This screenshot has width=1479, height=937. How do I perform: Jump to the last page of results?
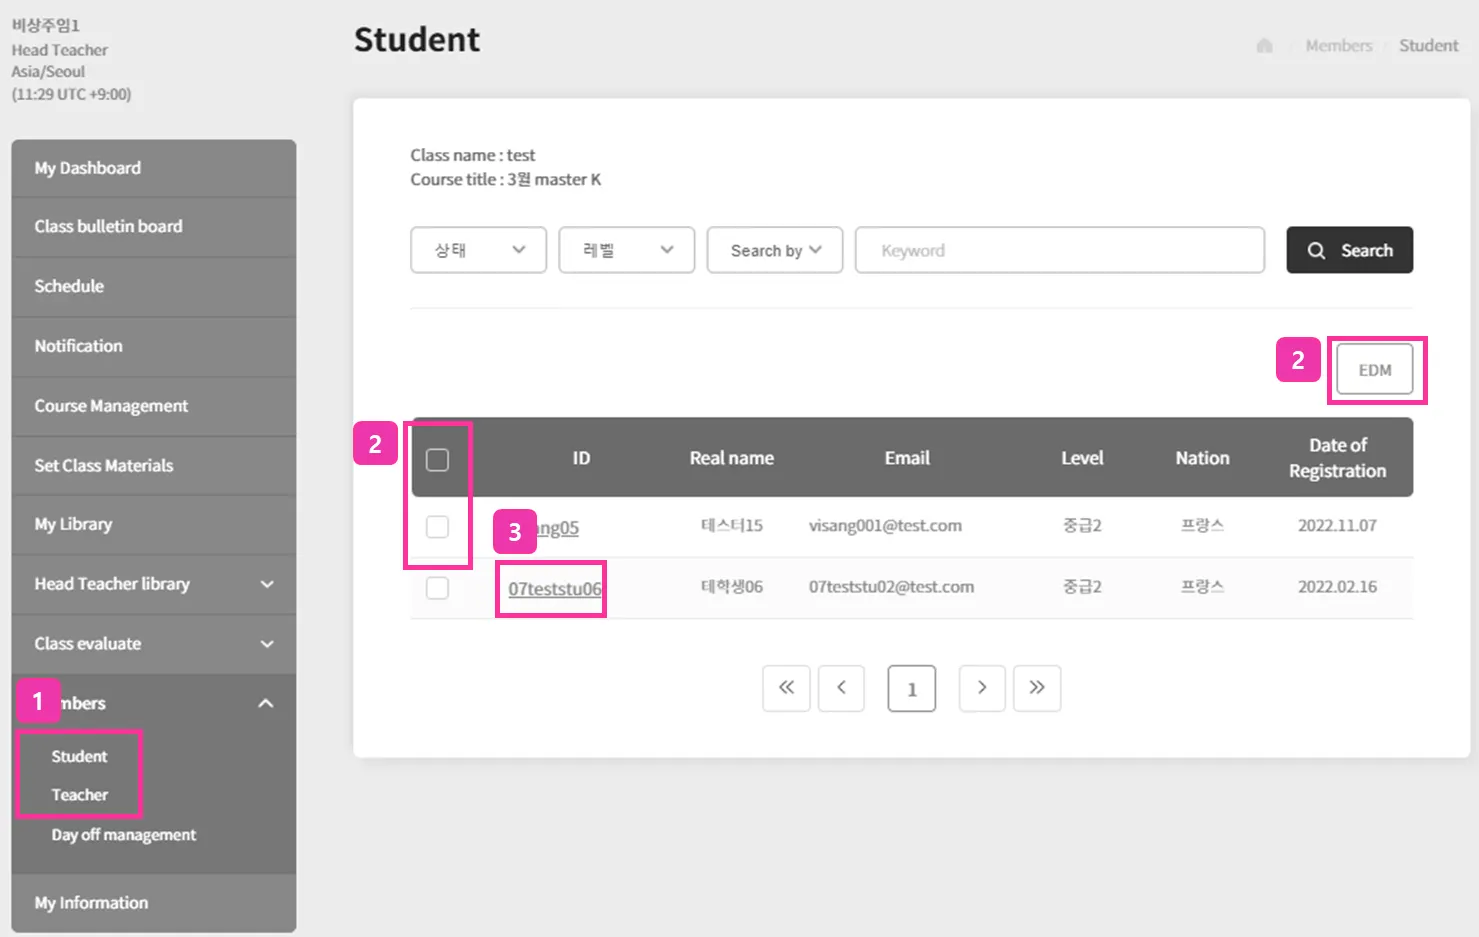[1037, 688]
